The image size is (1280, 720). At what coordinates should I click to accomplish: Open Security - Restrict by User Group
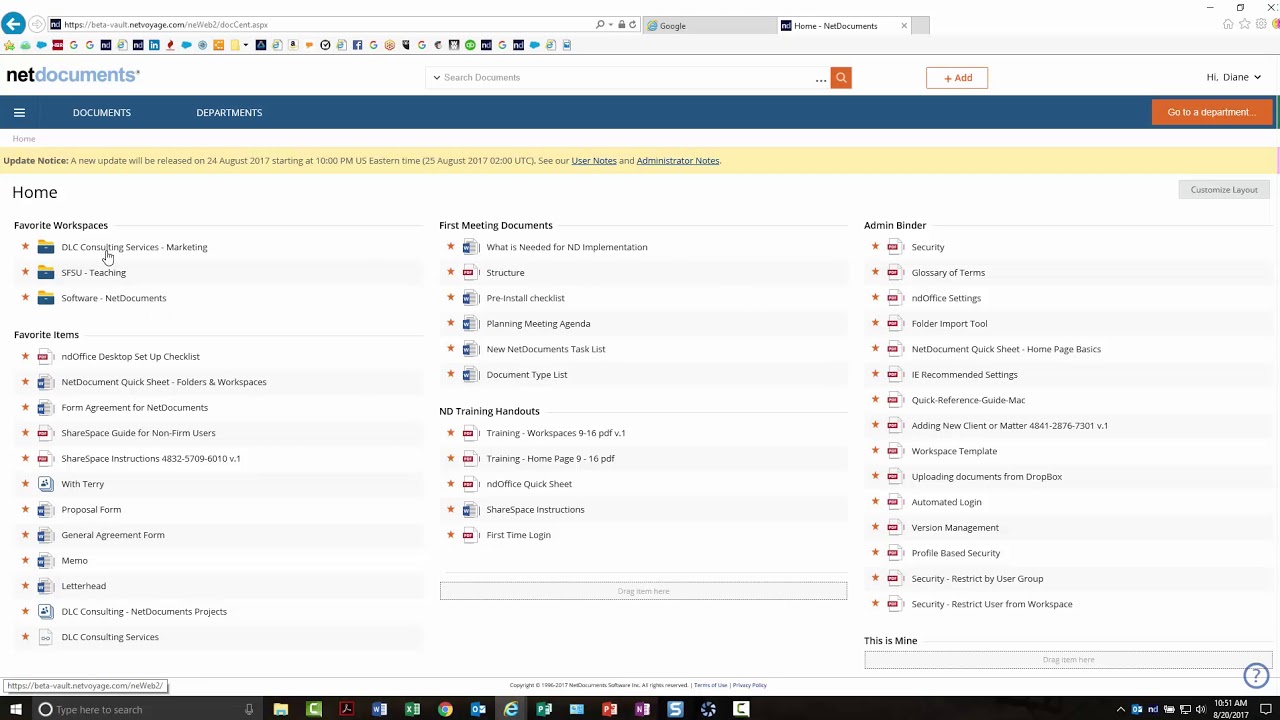tap(977, 579)
